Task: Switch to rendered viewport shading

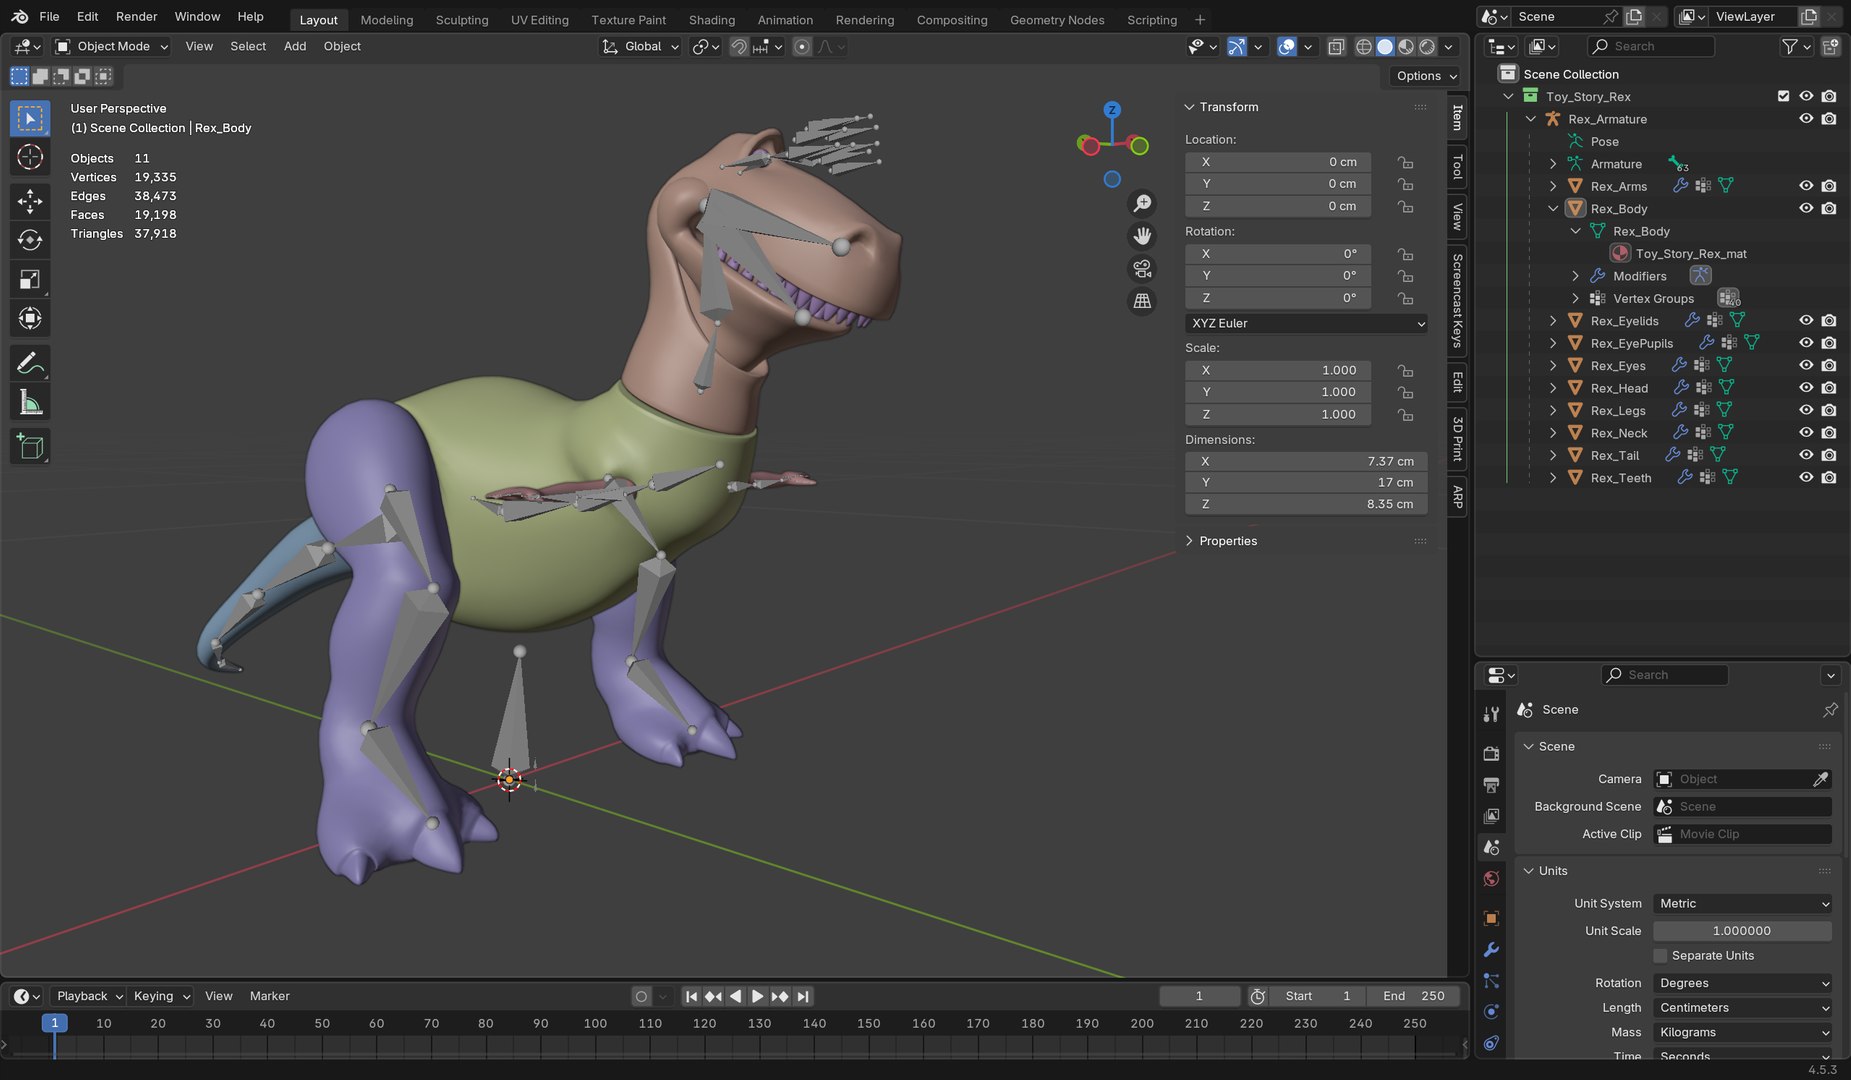Action: pos(1427,46)
